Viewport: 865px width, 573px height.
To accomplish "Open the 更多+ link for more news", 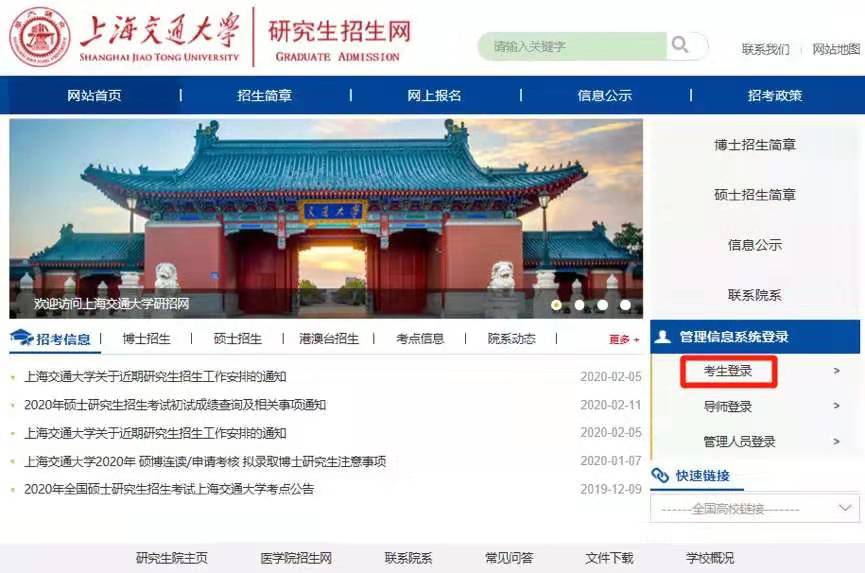I will coord(624,340).
